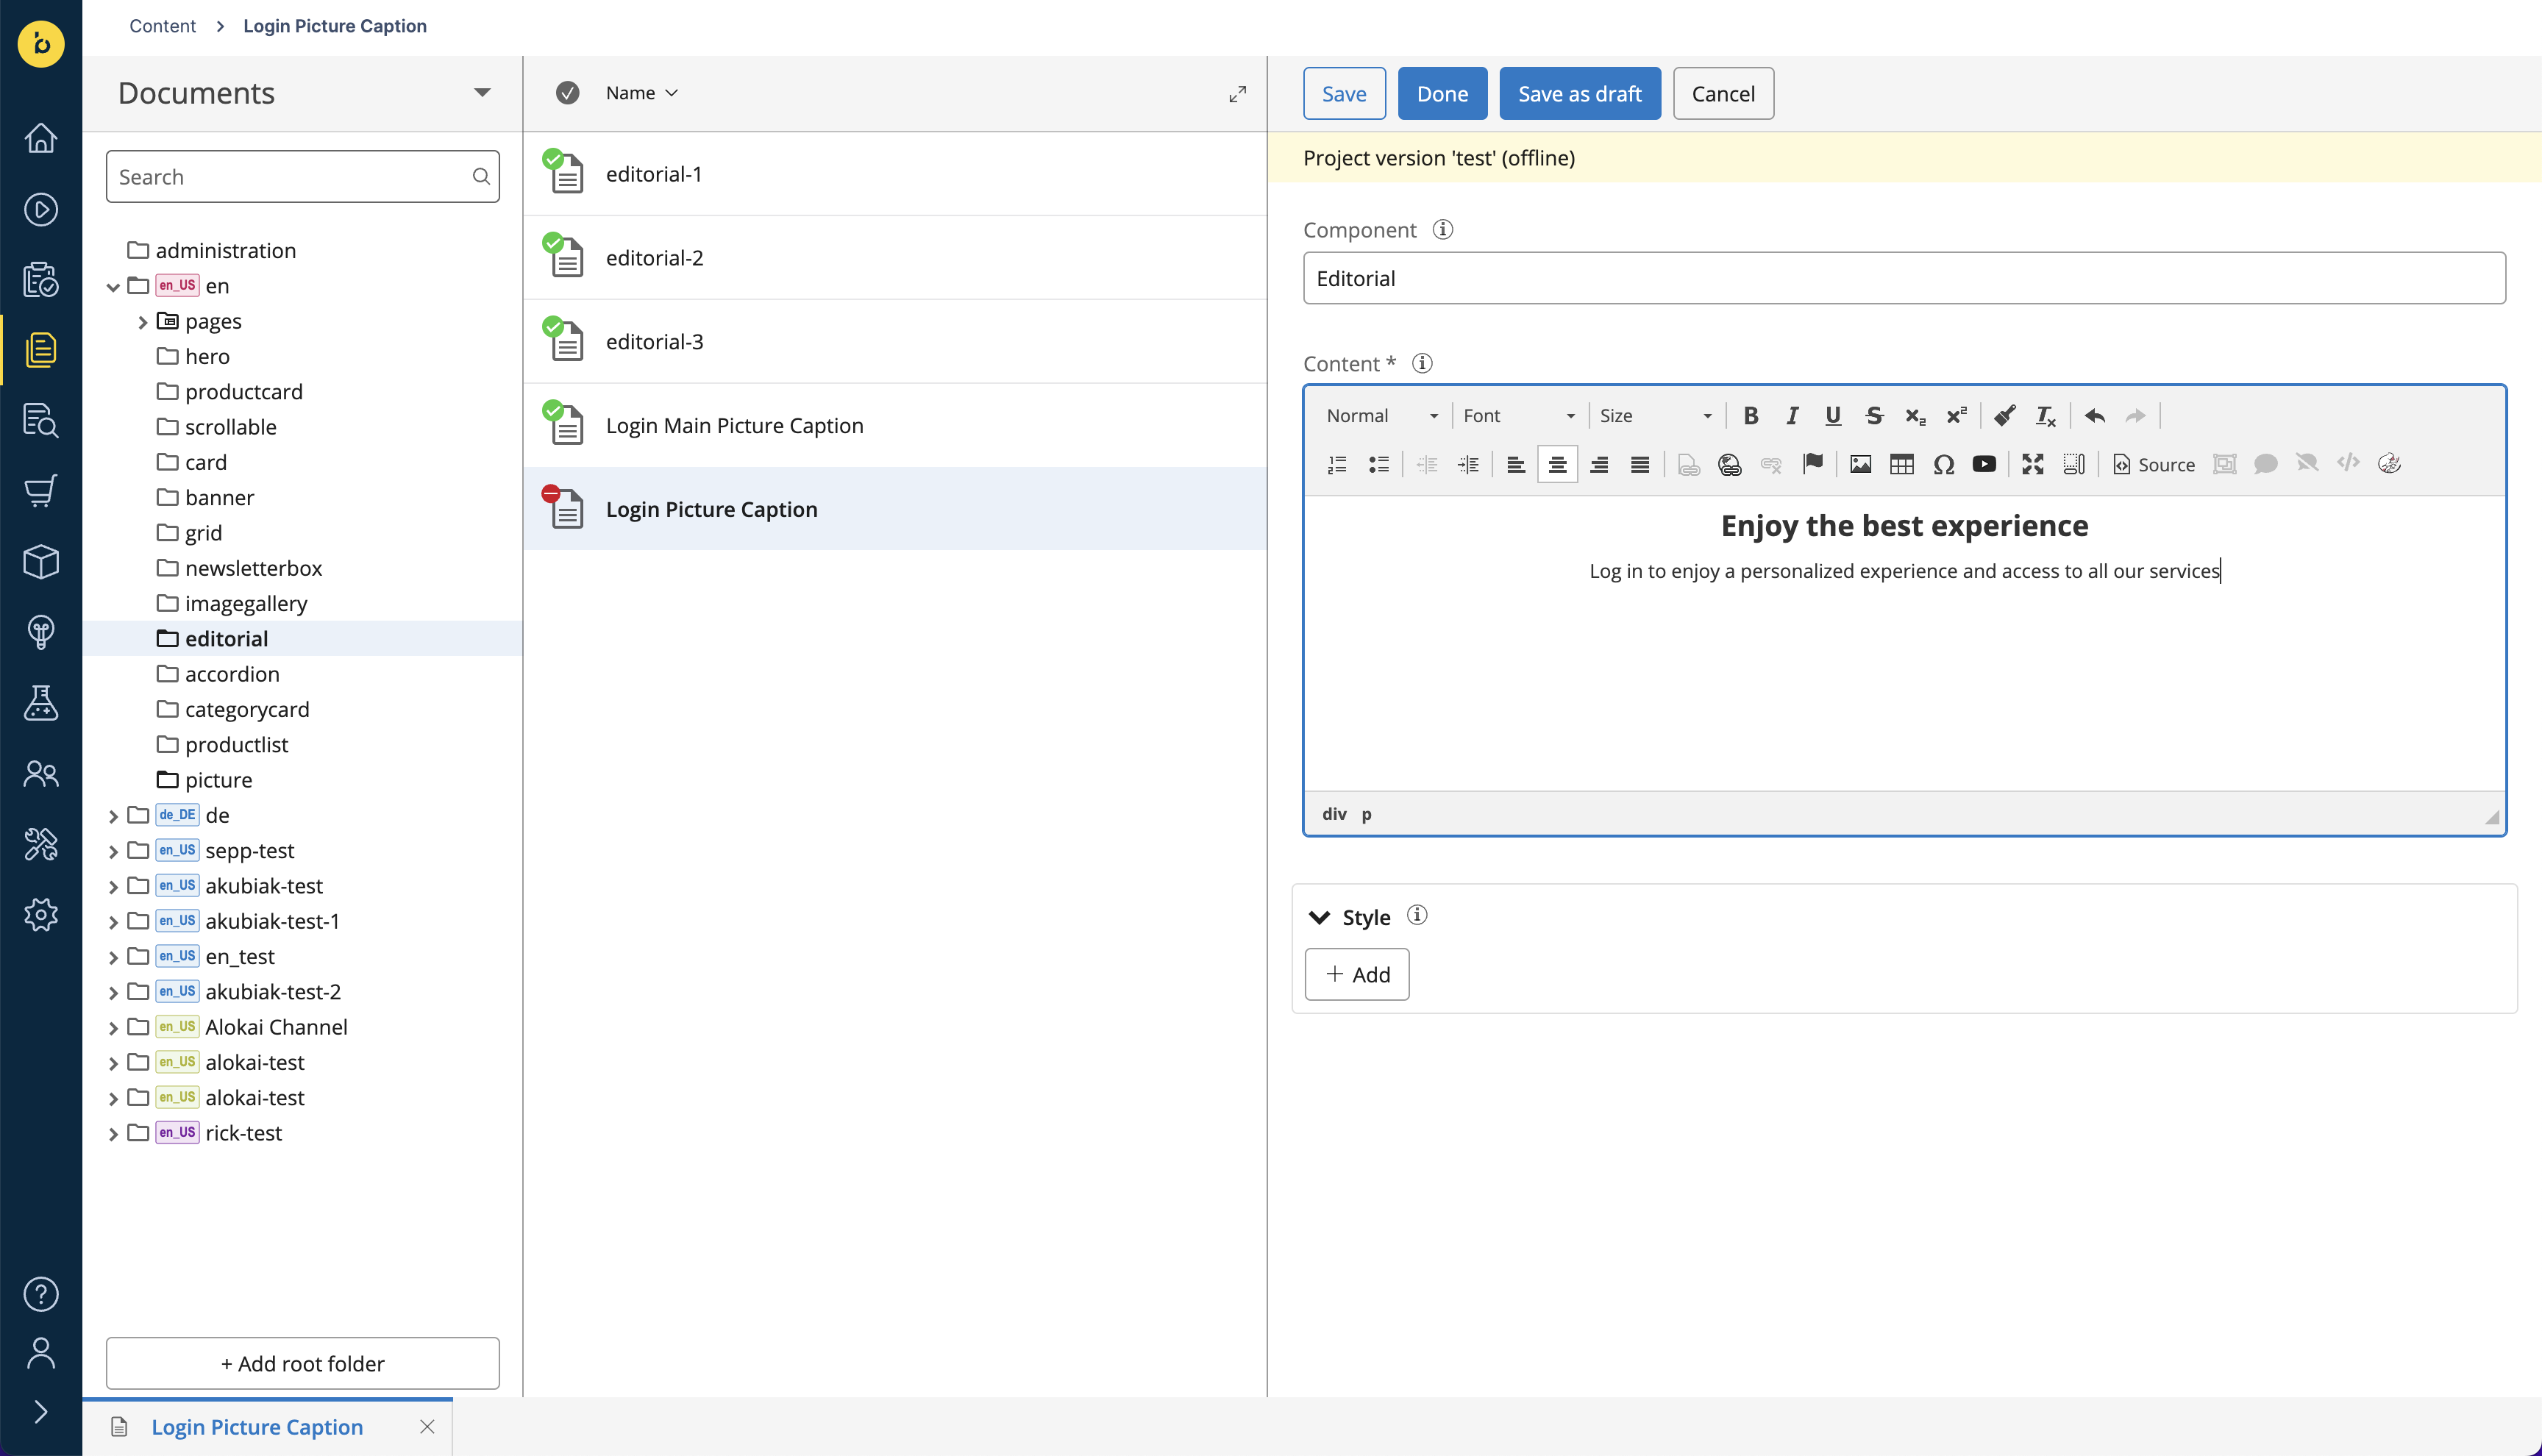Collapse the Style section

[x=1319, y=917]
